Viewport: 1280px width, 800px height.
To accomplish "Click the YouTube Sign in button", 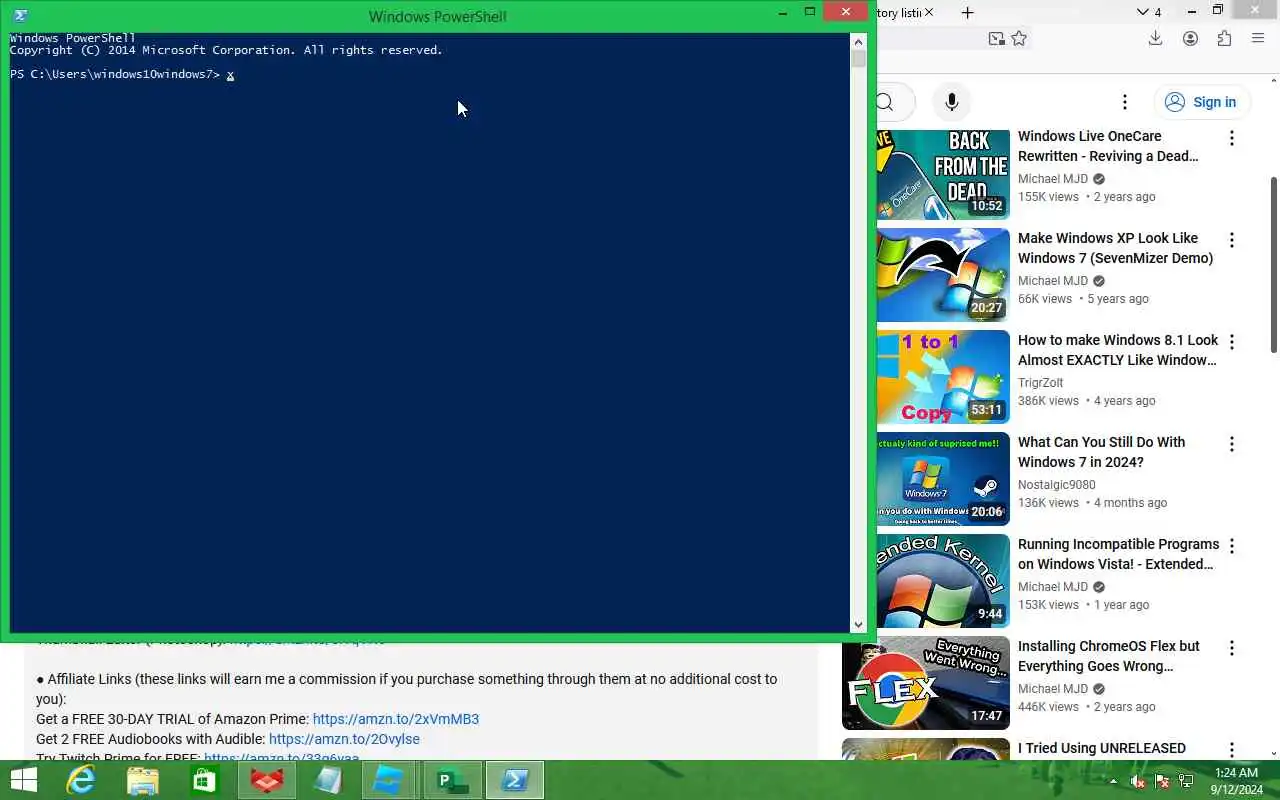I will (x=1200, y=102).
